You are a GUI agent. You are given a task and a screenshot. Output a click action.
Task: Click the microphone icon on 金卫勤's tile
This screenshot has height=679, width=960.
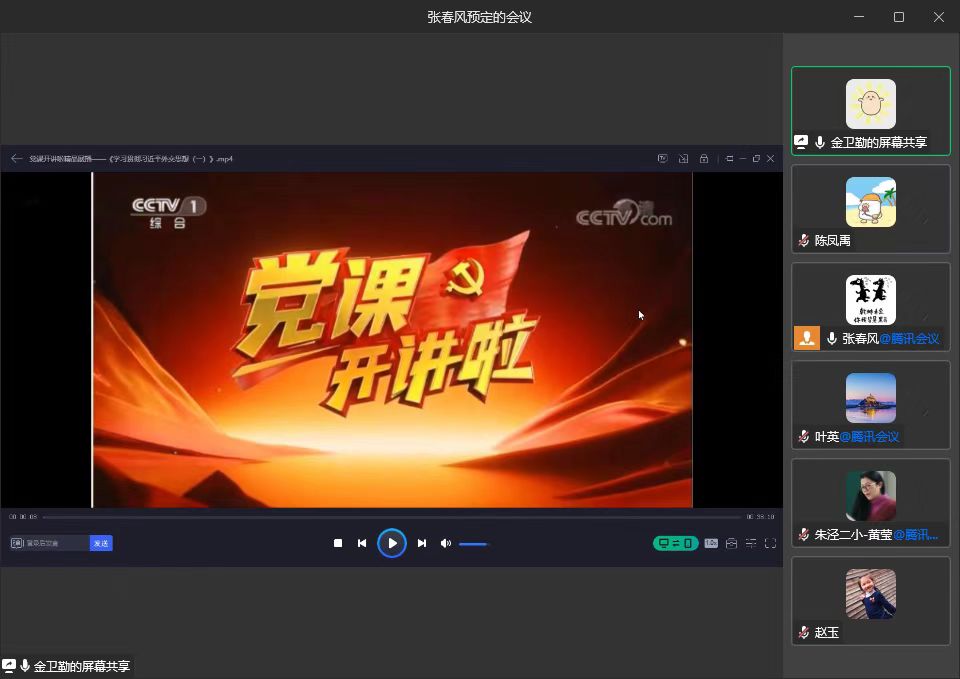click(x=820, y=143)
